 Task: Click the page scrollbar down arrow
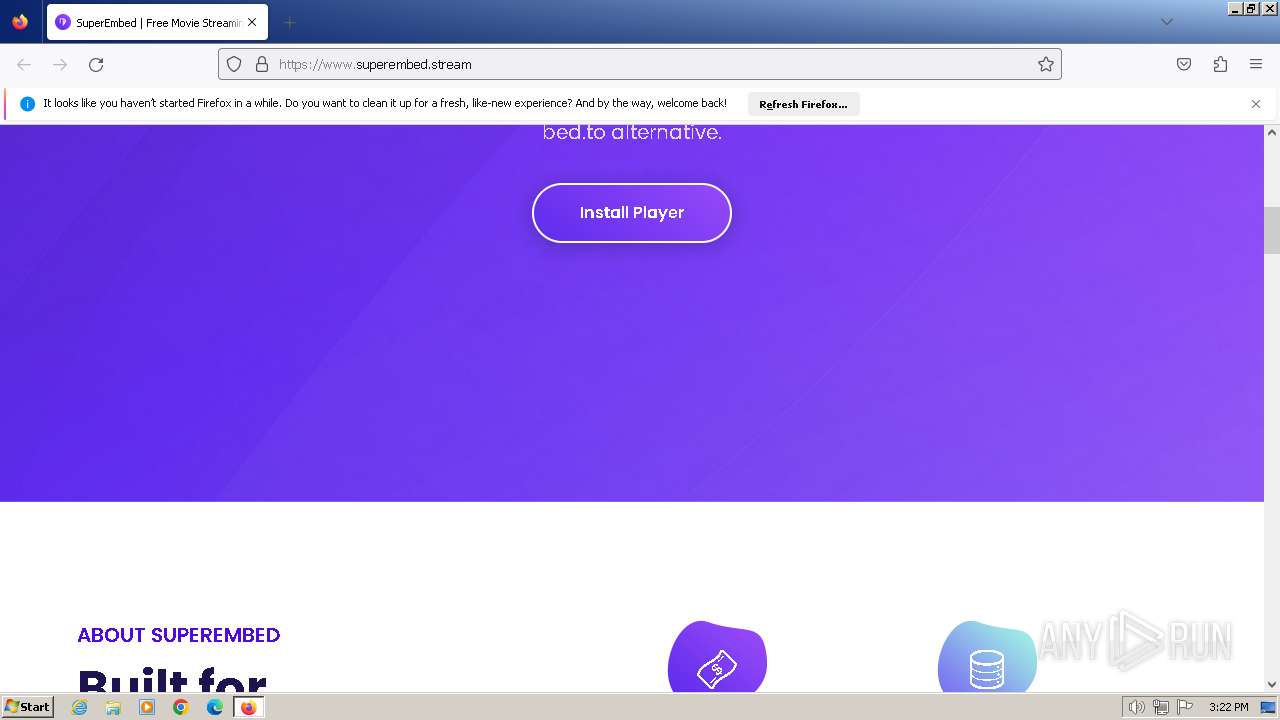[1272, 684]
